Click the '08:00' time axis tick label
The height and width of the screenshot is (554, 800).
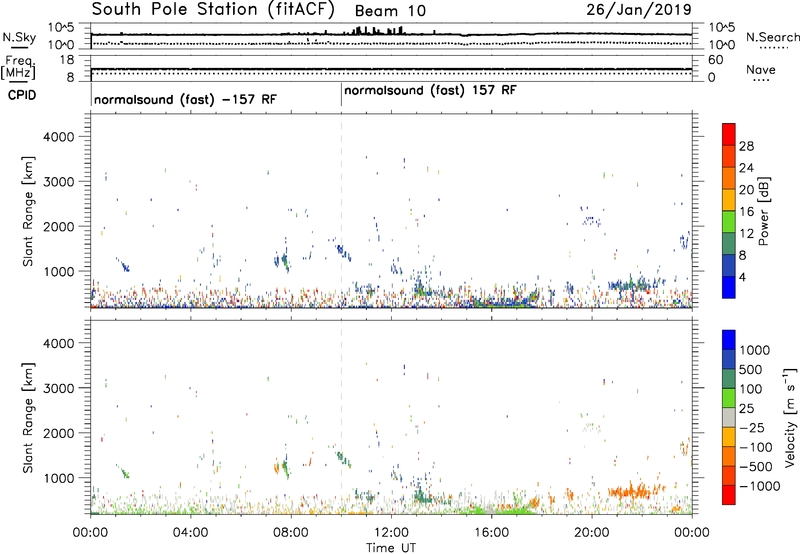click(x=291, y=533)
